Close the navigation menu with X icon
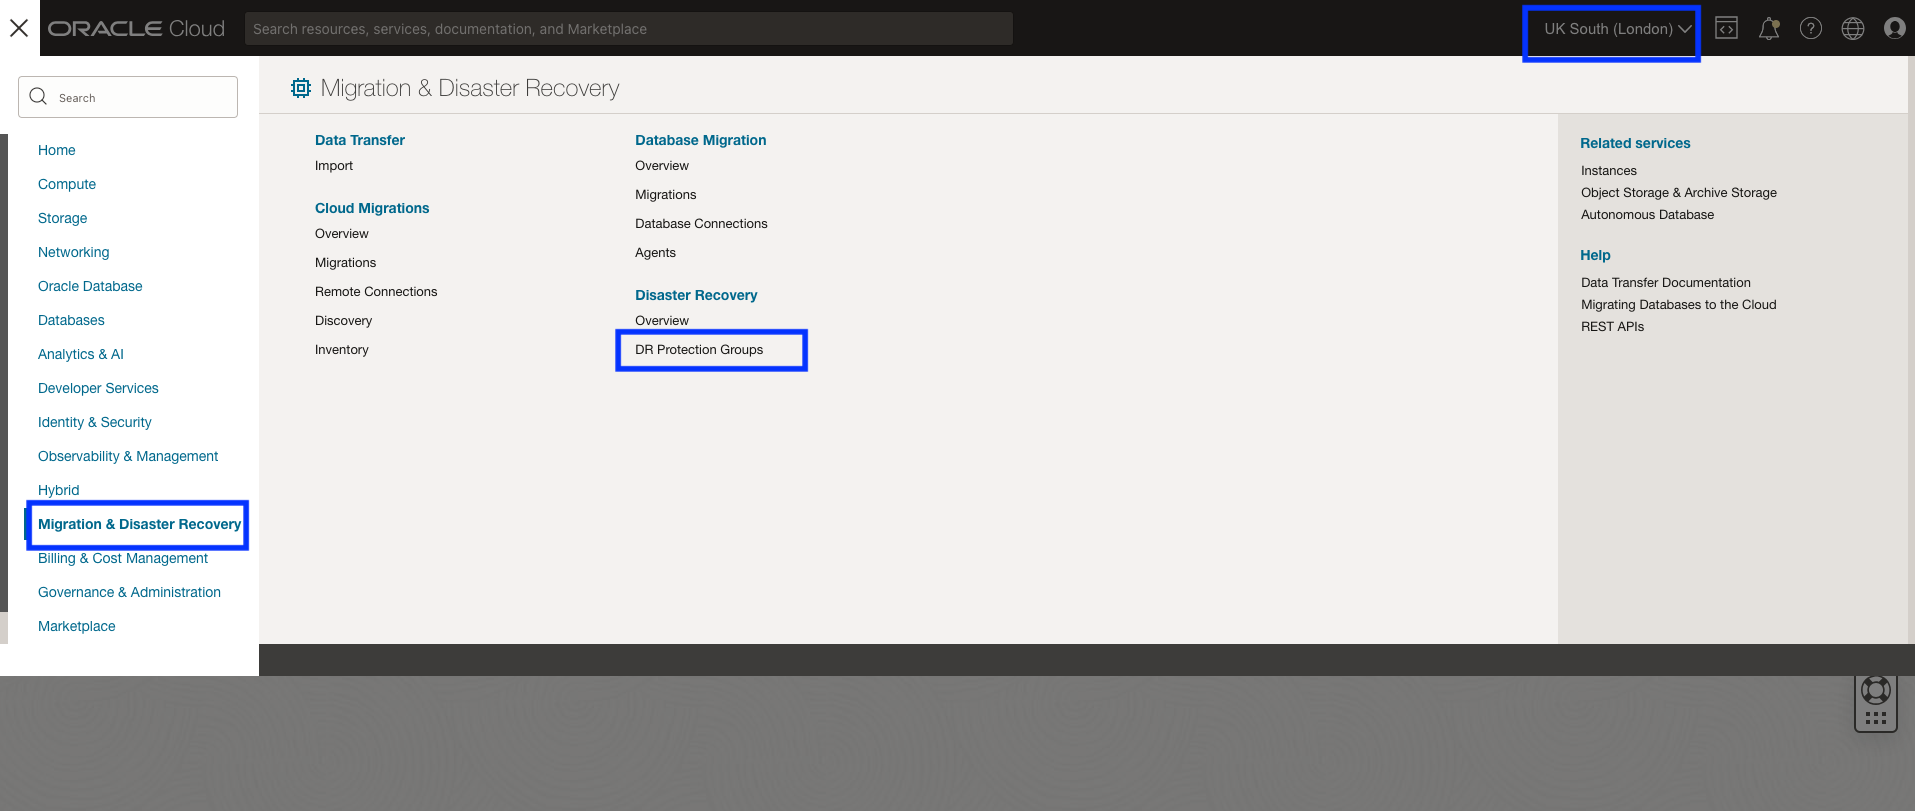Viewport: 1915px width, 811px height. click(19, 28)
